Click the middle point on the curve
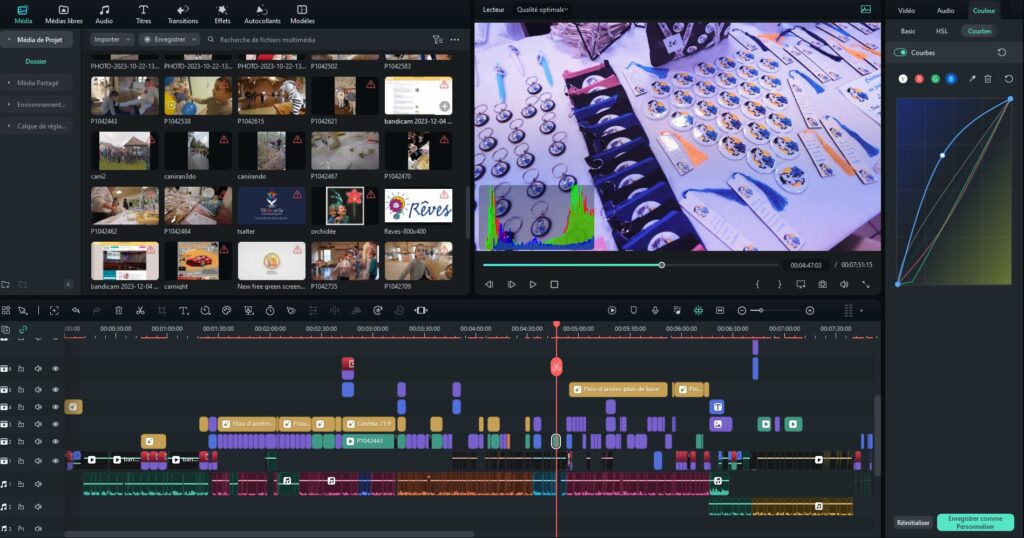 coord(942,155)
